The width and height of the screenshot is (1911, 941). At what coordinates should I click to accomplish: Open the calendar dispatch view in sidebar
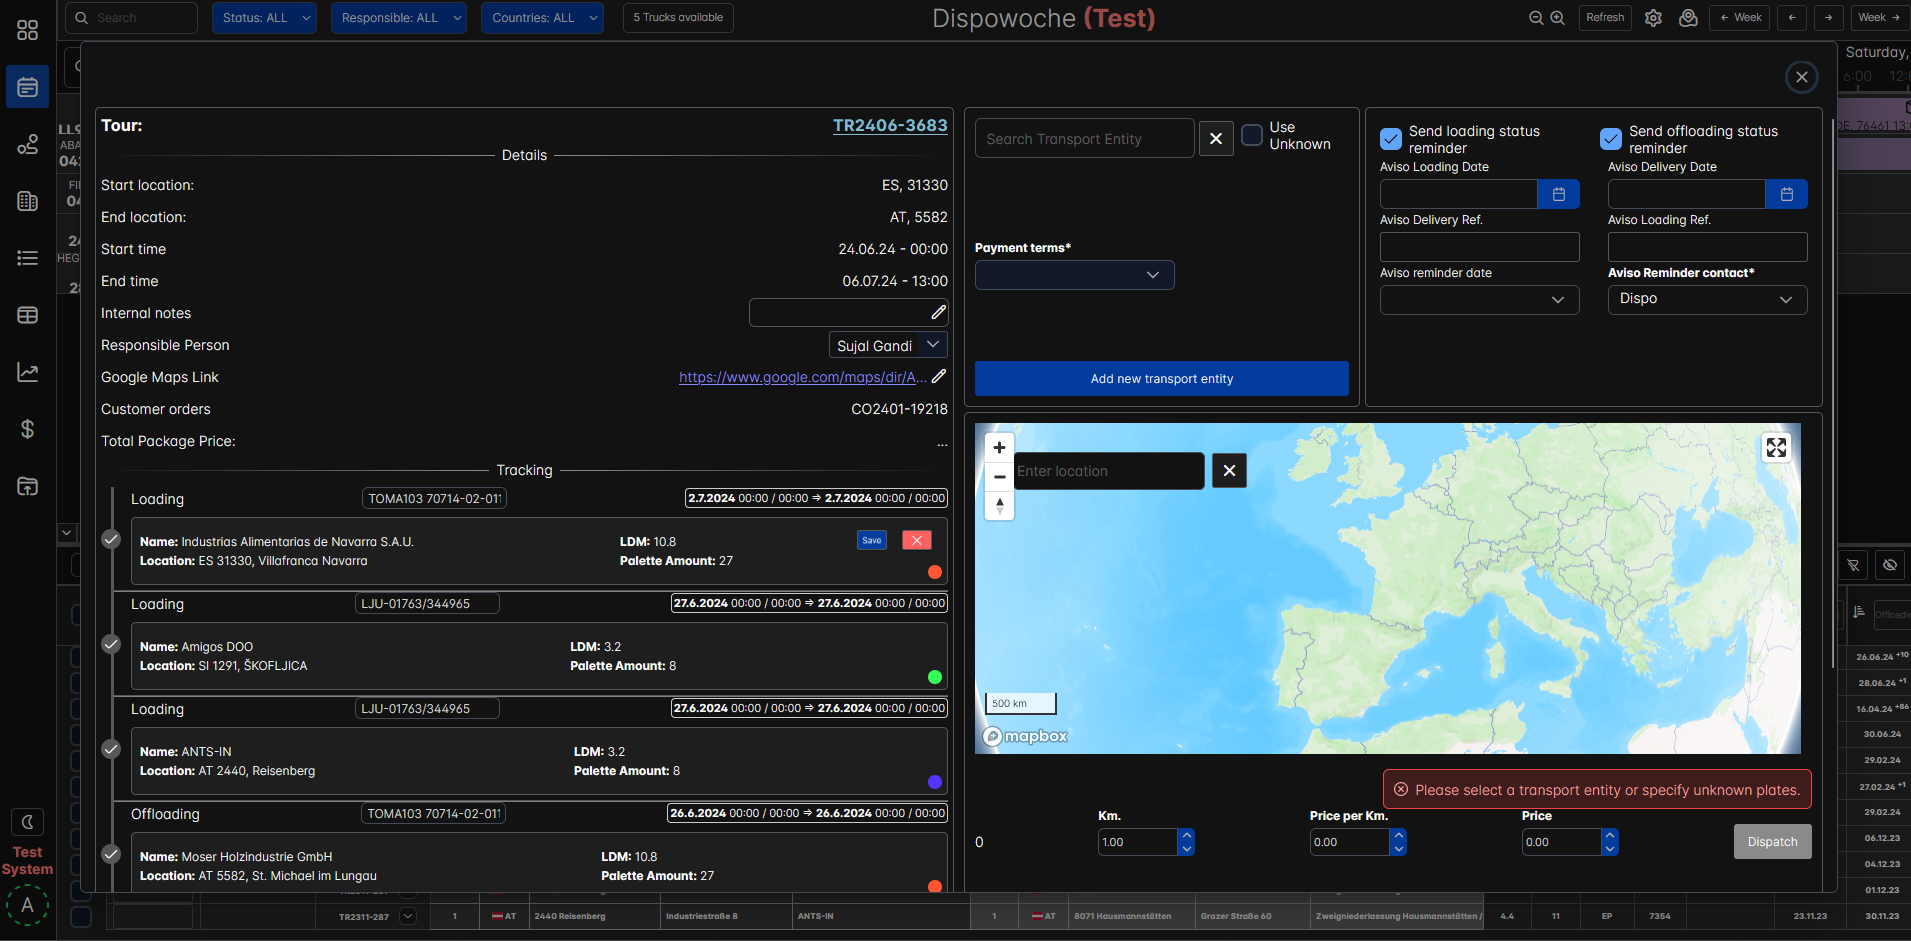pyautogui.click(x=28, y=87)
